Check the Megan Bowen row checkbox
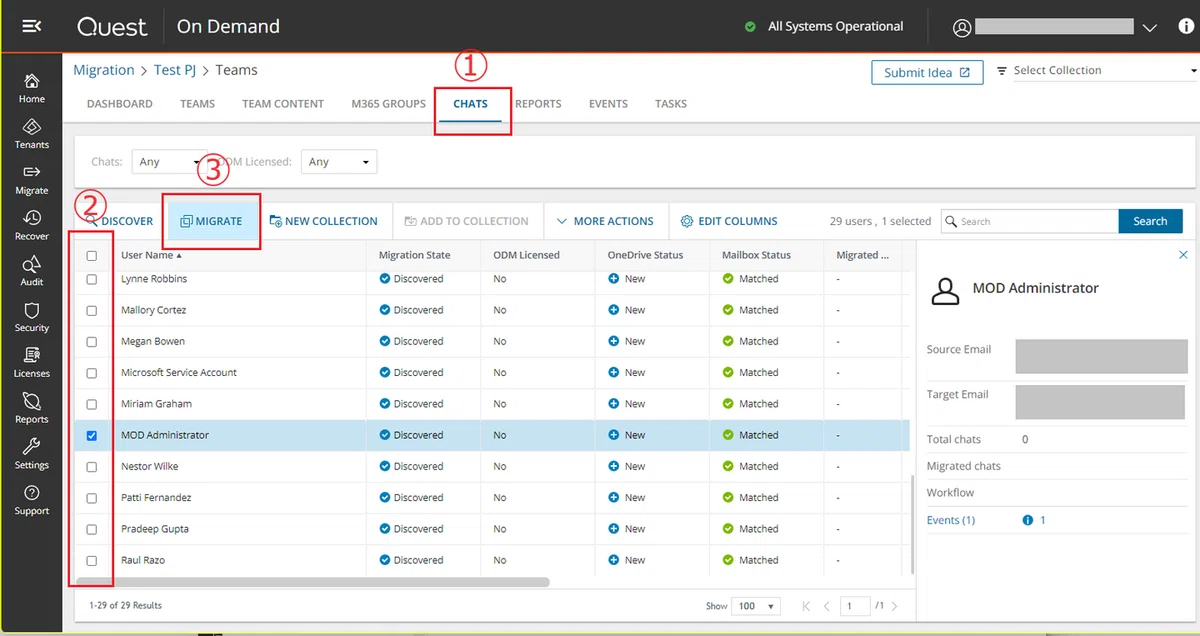The height and width of the screenshot is (636, 1200). [x=92, y=342]
